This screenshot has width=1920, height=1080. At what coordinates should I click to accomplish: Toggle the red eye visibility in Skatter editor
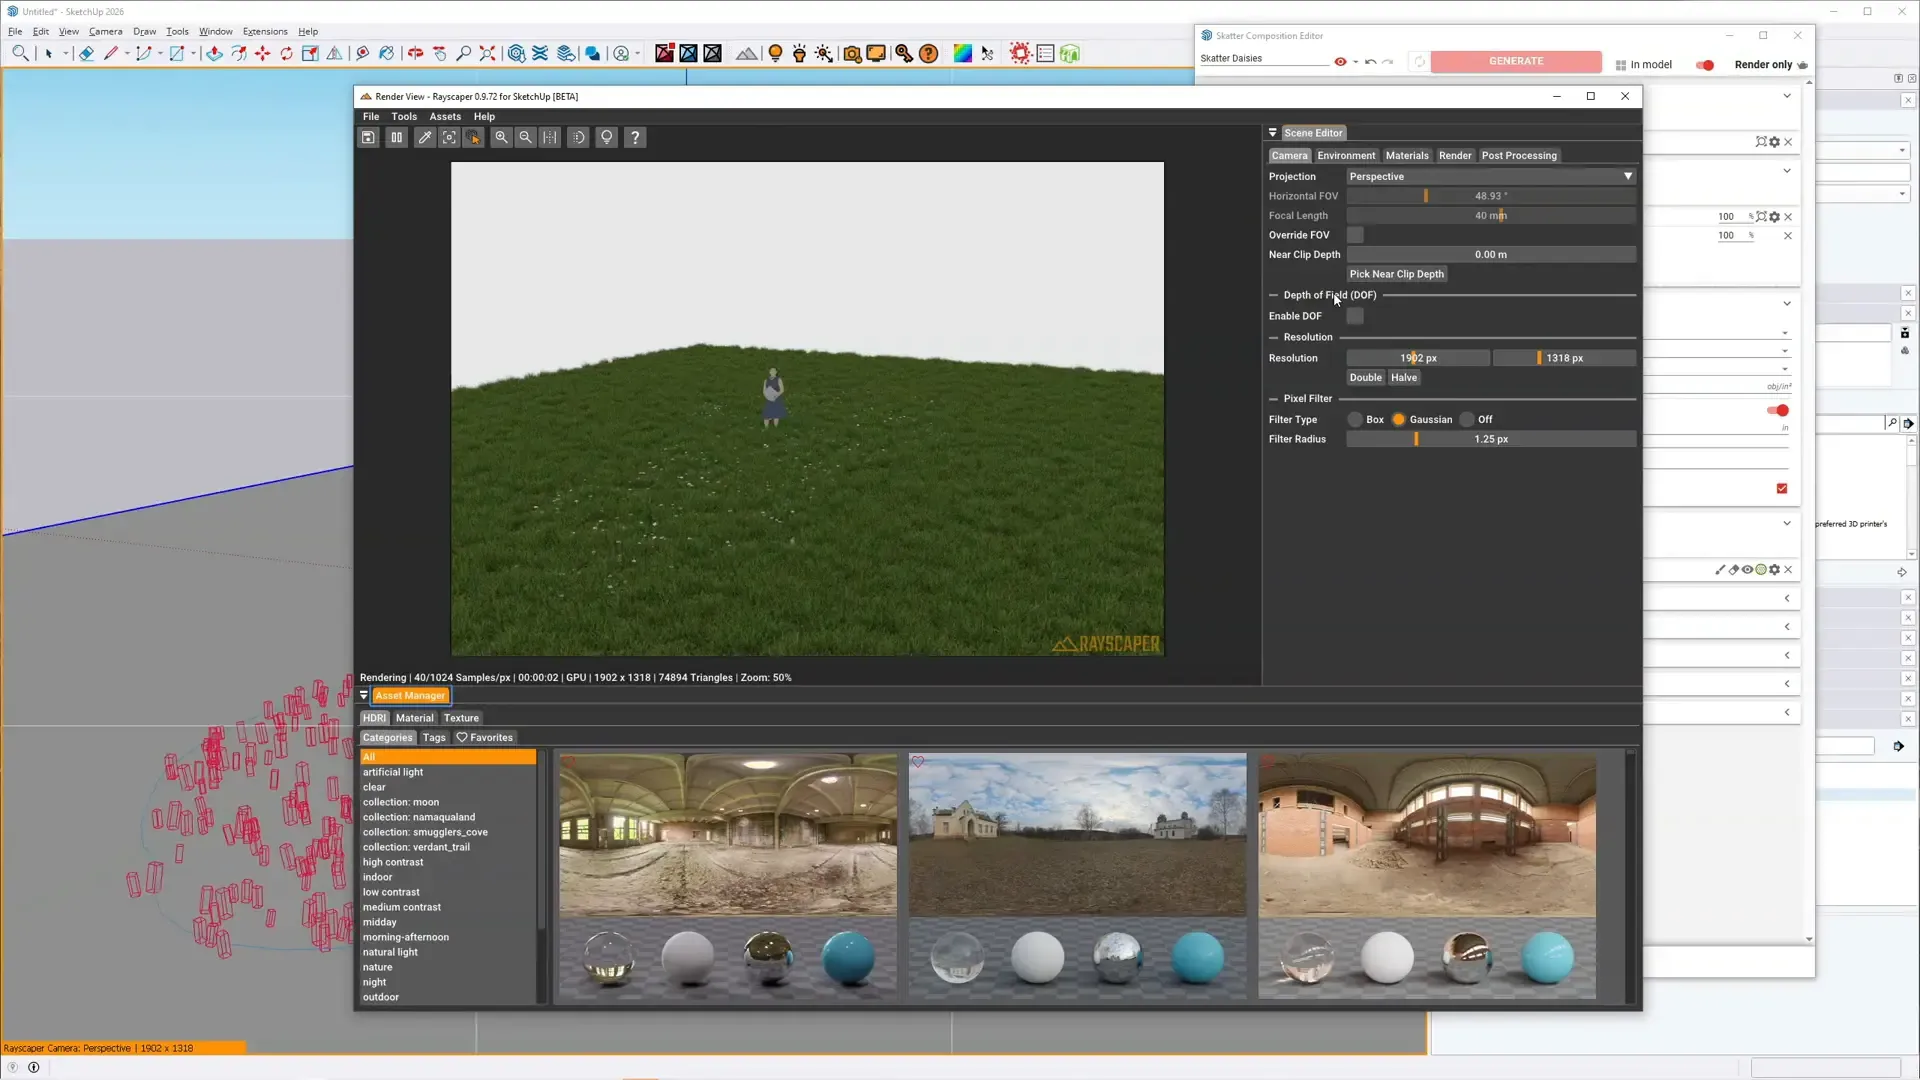pos(1340,62)
